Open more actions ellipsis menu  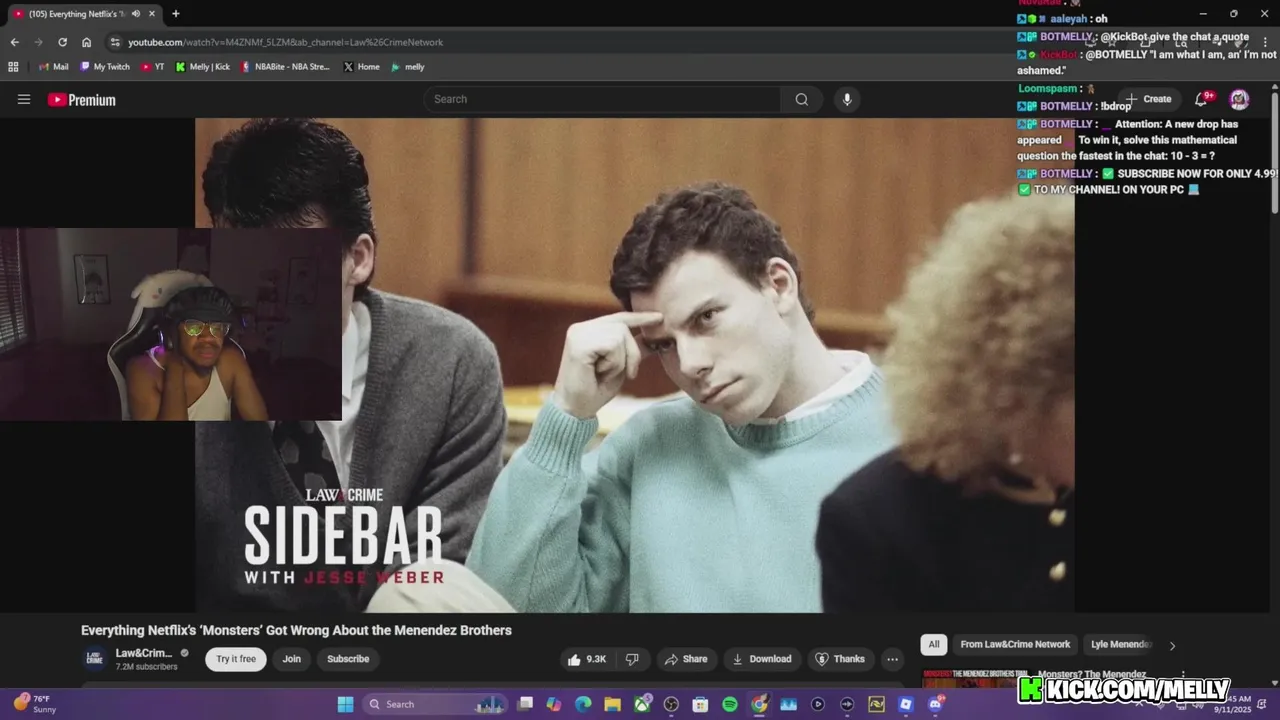pos(892,659)
